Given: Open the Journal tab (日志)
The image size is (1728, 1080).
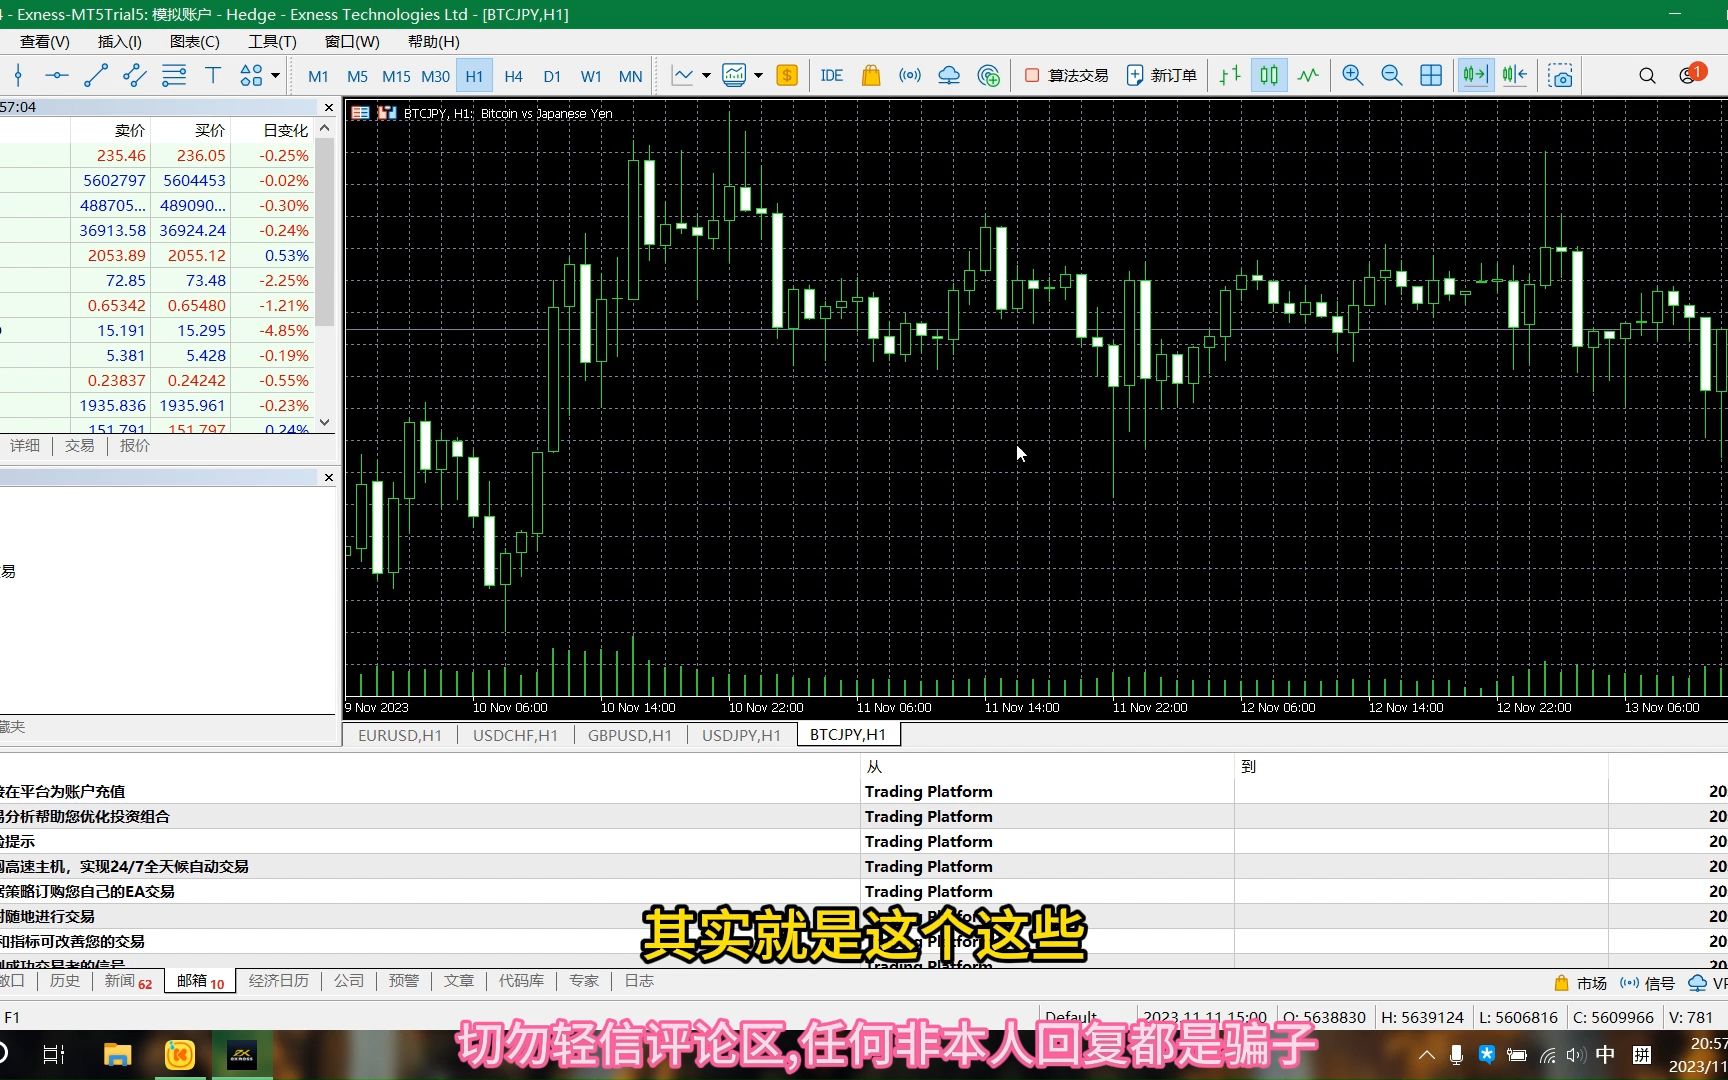Looking at the screenshot, I should 639,981.
